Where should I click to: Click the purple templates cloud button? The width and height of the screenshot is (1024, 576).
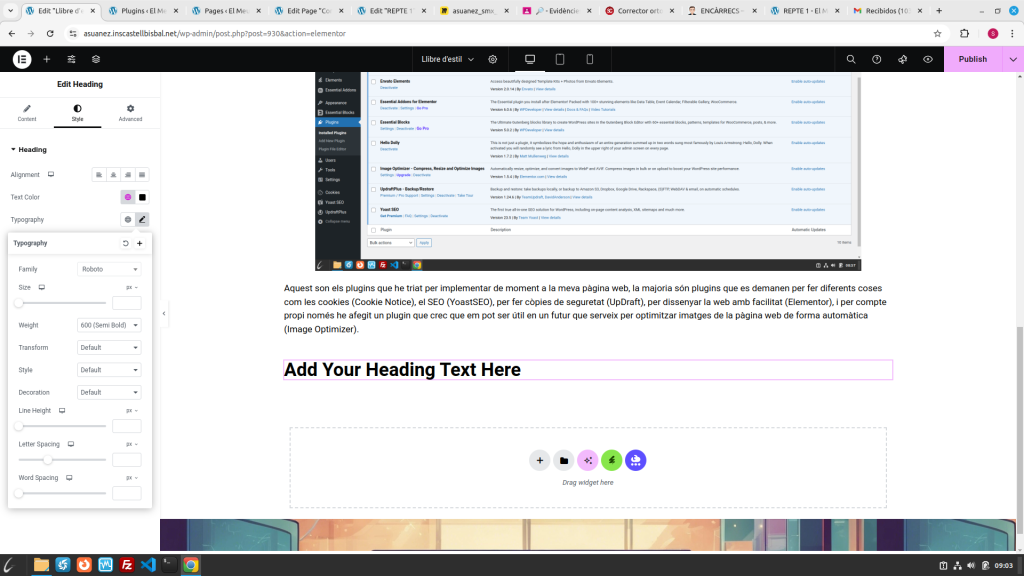point(635,460)
